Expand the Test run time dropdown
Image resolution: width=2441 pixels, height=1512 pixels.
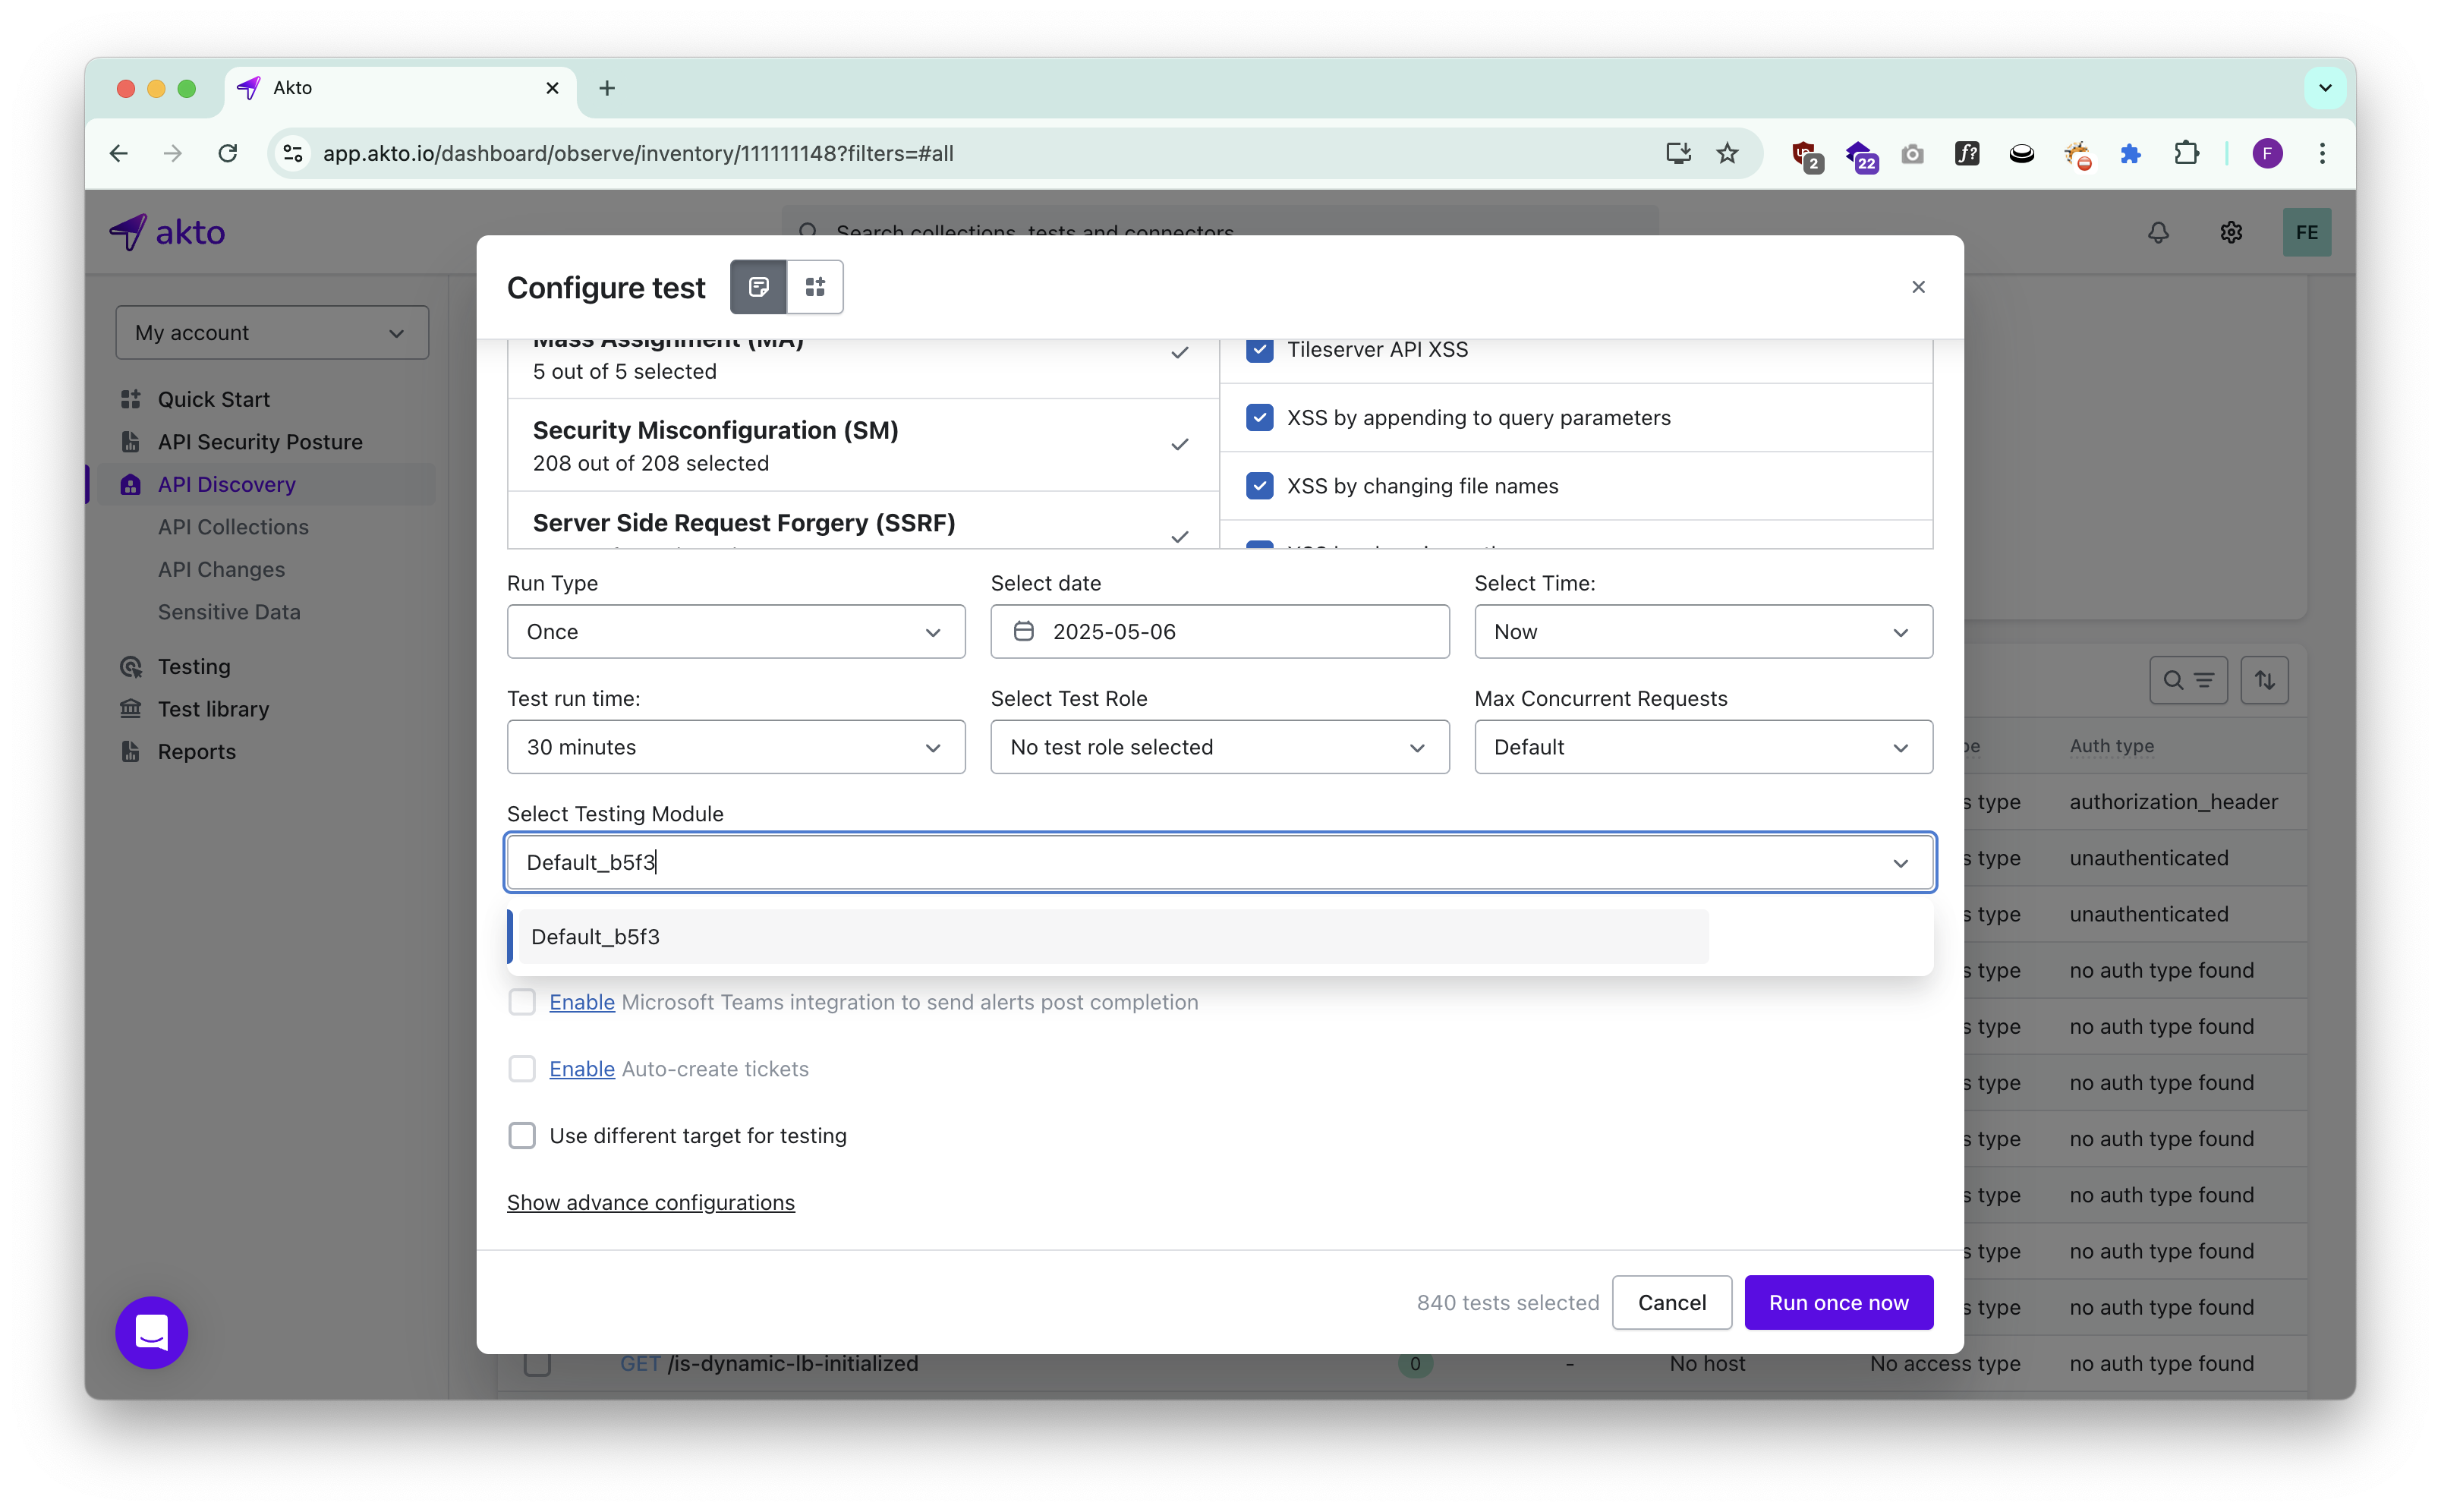click(735, 747)
